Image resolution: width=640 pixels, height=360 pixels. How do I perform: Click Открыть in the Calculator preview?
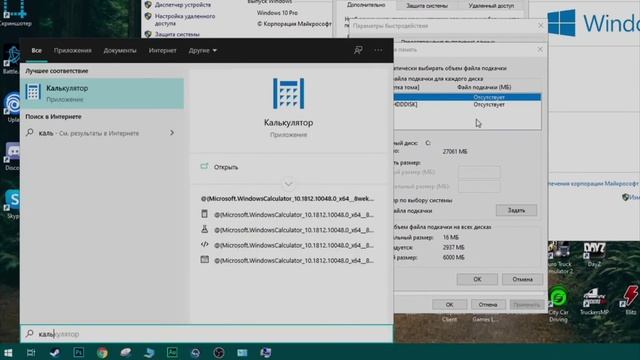[x=226, y=167]
